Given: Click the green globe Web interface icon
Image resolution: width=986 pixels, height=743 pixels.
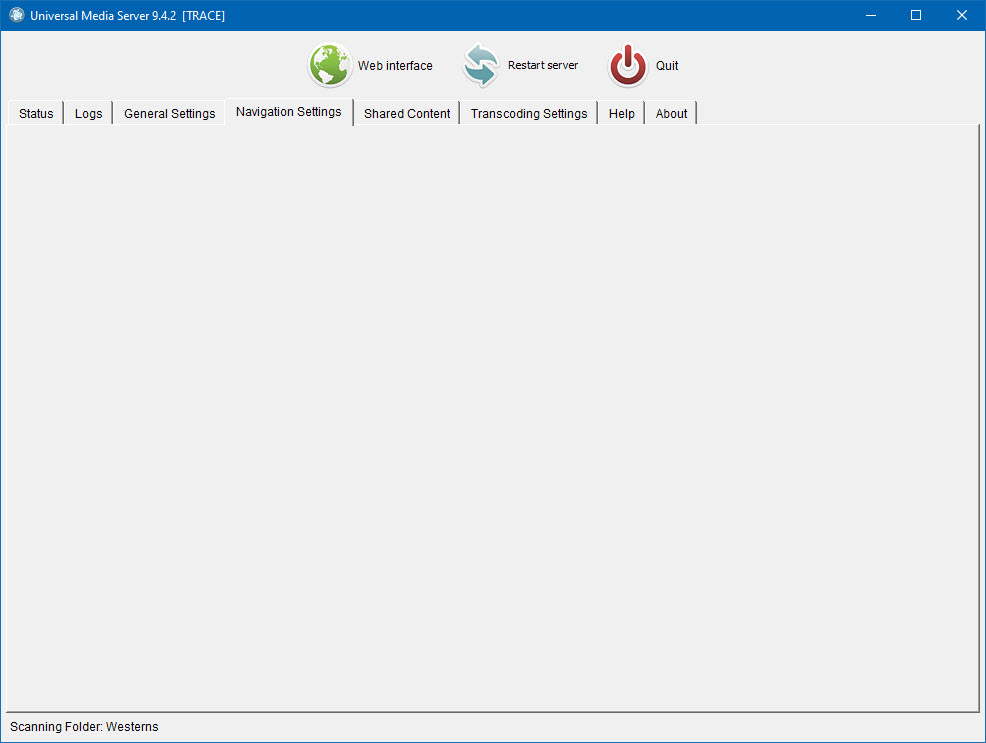Looking at the screenshot, I should (x=329, y=65).
